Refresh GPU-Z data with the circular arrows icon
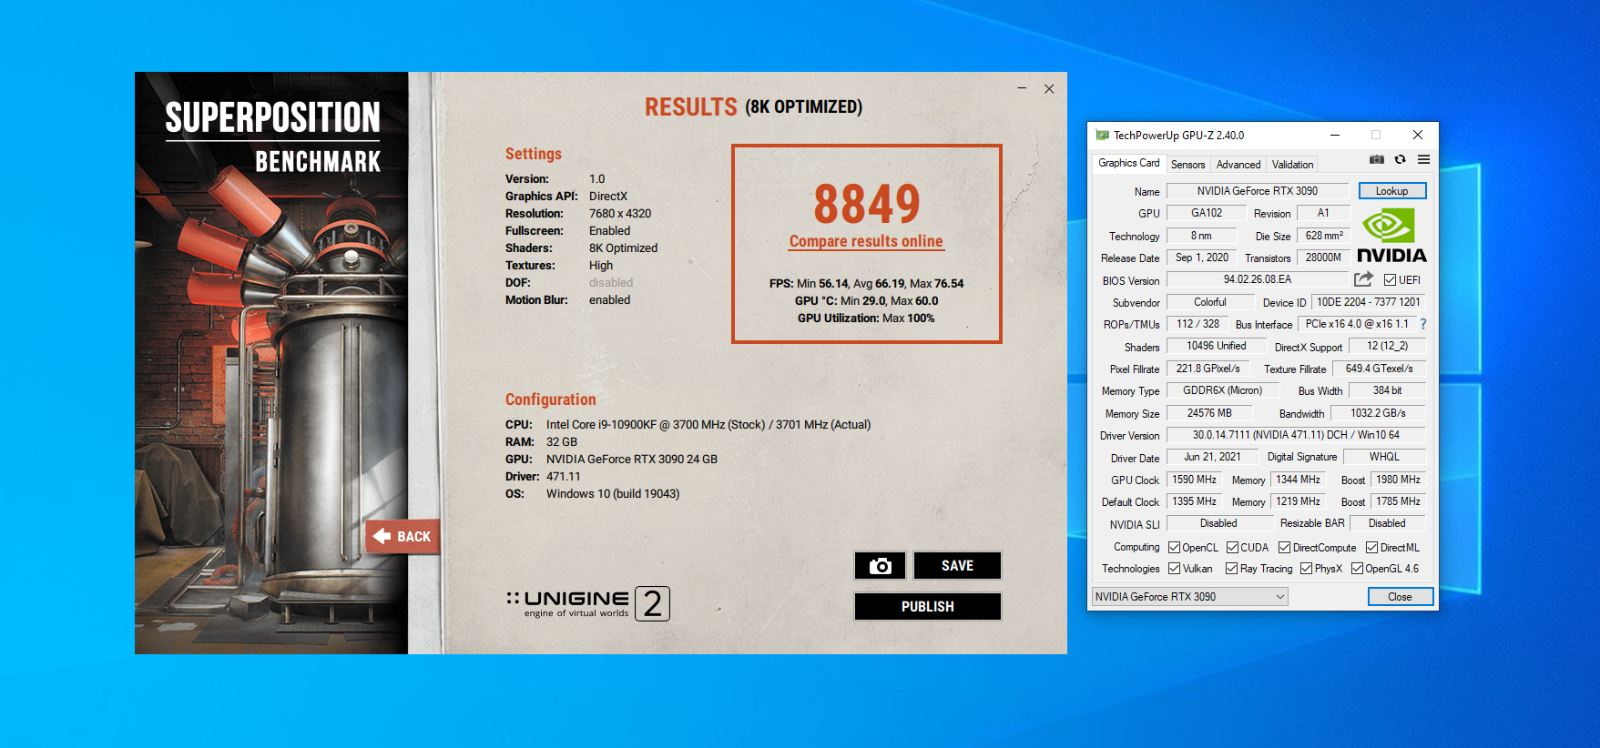1600x748 pixels. 1400,160
